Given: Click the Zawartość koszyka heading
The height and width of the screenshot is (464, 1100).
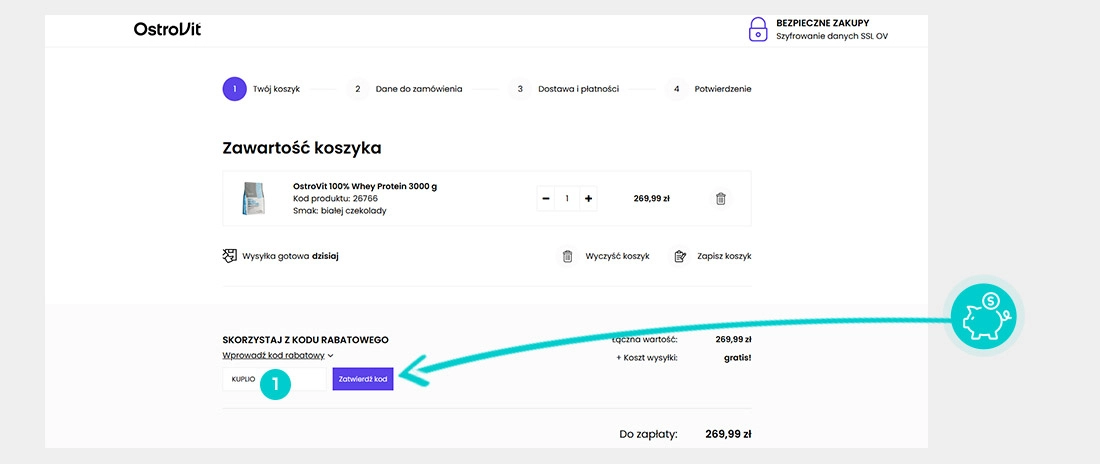Looking at the screenshot, I should click(x=302, y=148).
